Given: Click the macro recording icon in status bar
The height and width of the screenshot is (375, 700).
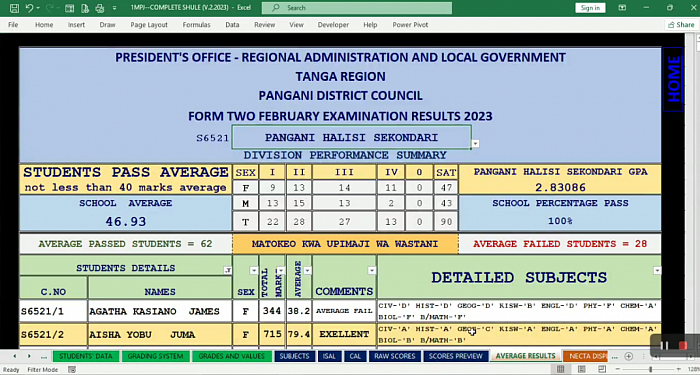Looking at the screenshot, I should 71,370.
